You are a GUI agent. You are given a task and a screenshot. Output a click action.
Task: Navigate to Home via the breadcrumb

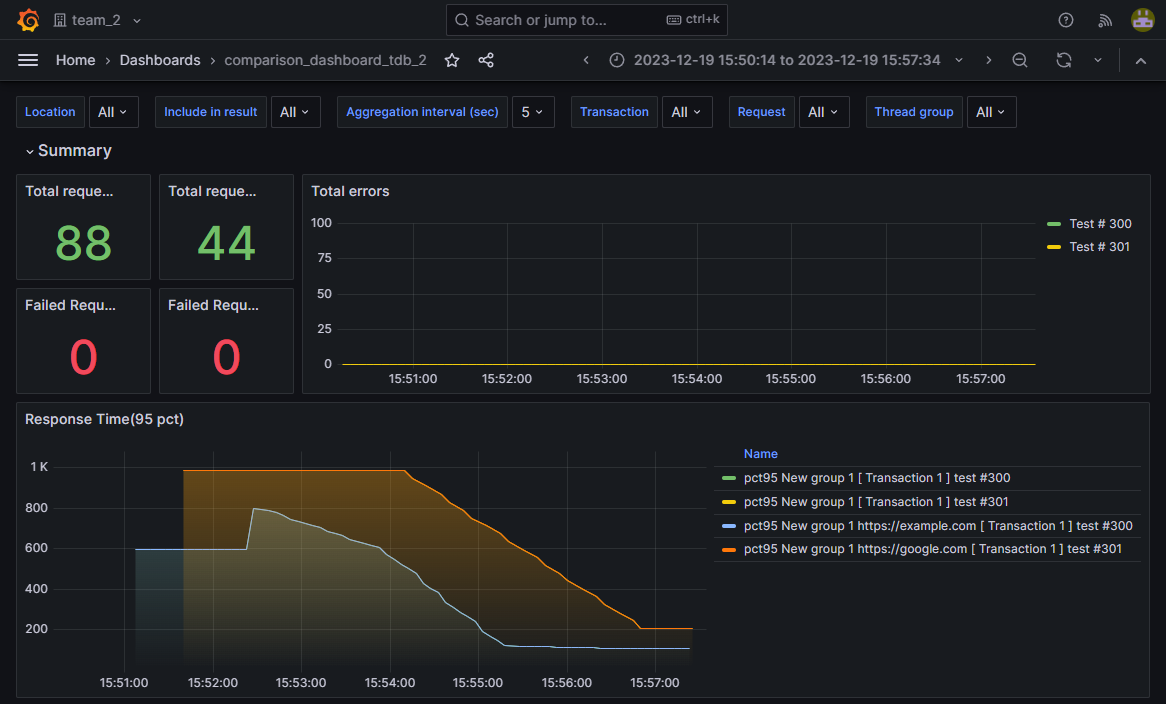coord(75,60)
